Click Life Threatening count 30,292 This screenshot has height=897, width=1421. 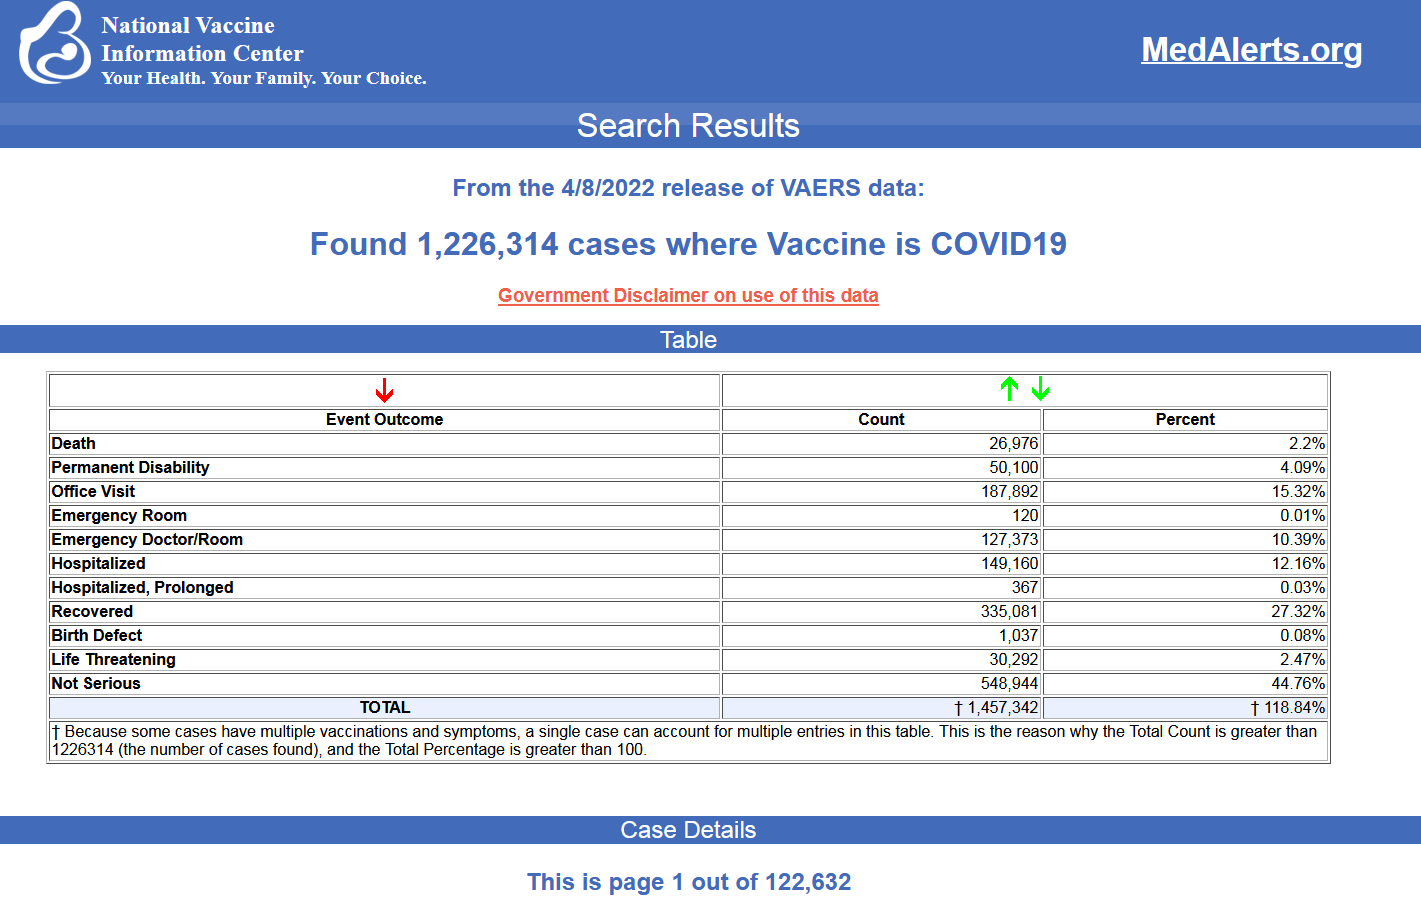[1014, 659]
